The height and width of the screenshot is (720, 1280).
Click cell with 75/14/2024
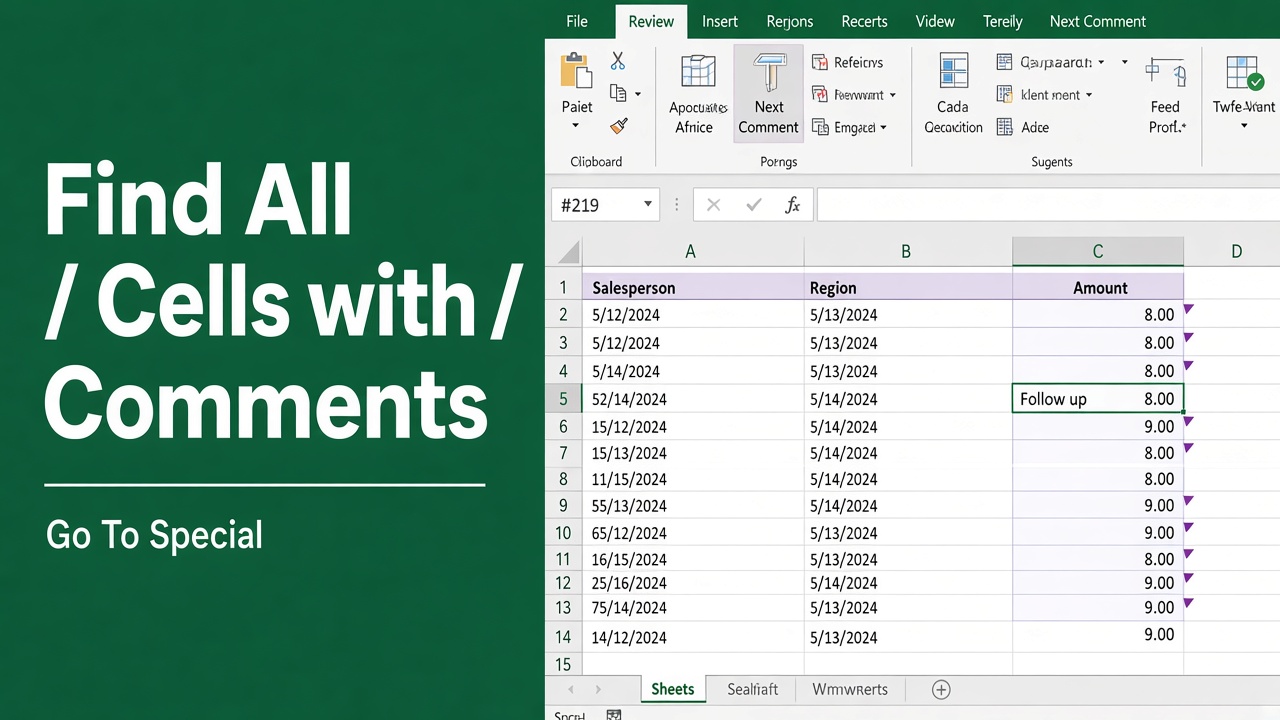[692, 608]
